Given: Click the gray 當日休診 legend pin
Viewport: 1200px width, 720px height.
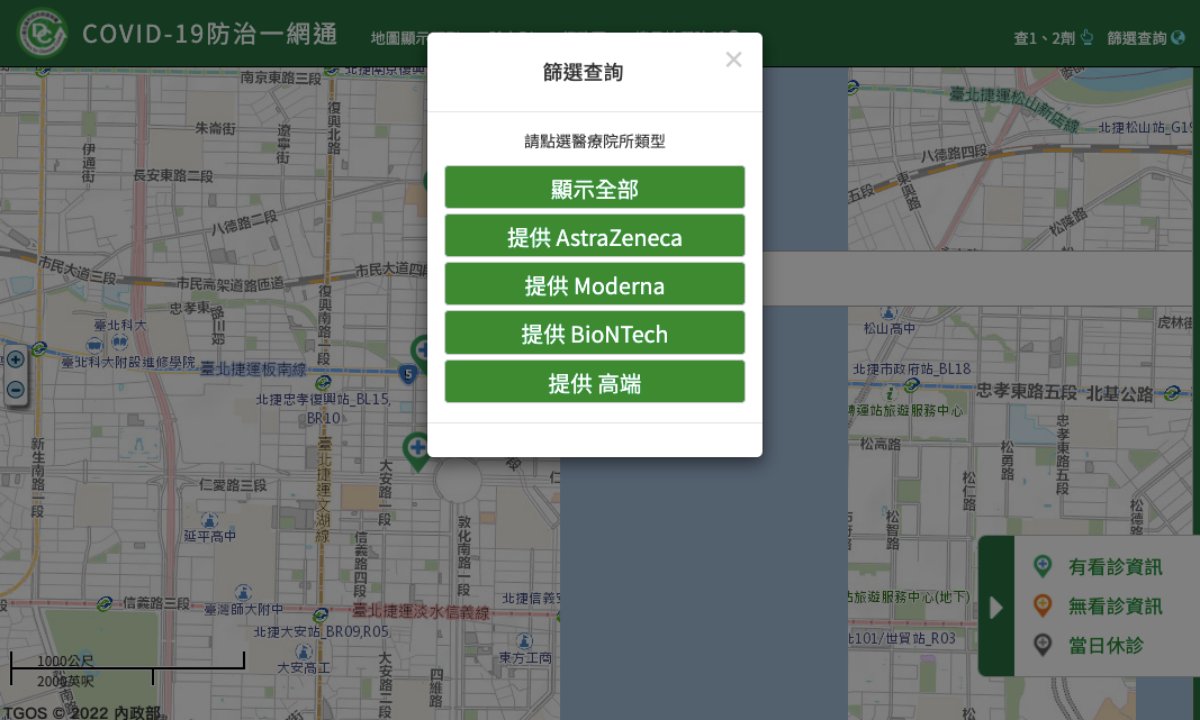Looking at the screenshot, I should point(1042,645).
